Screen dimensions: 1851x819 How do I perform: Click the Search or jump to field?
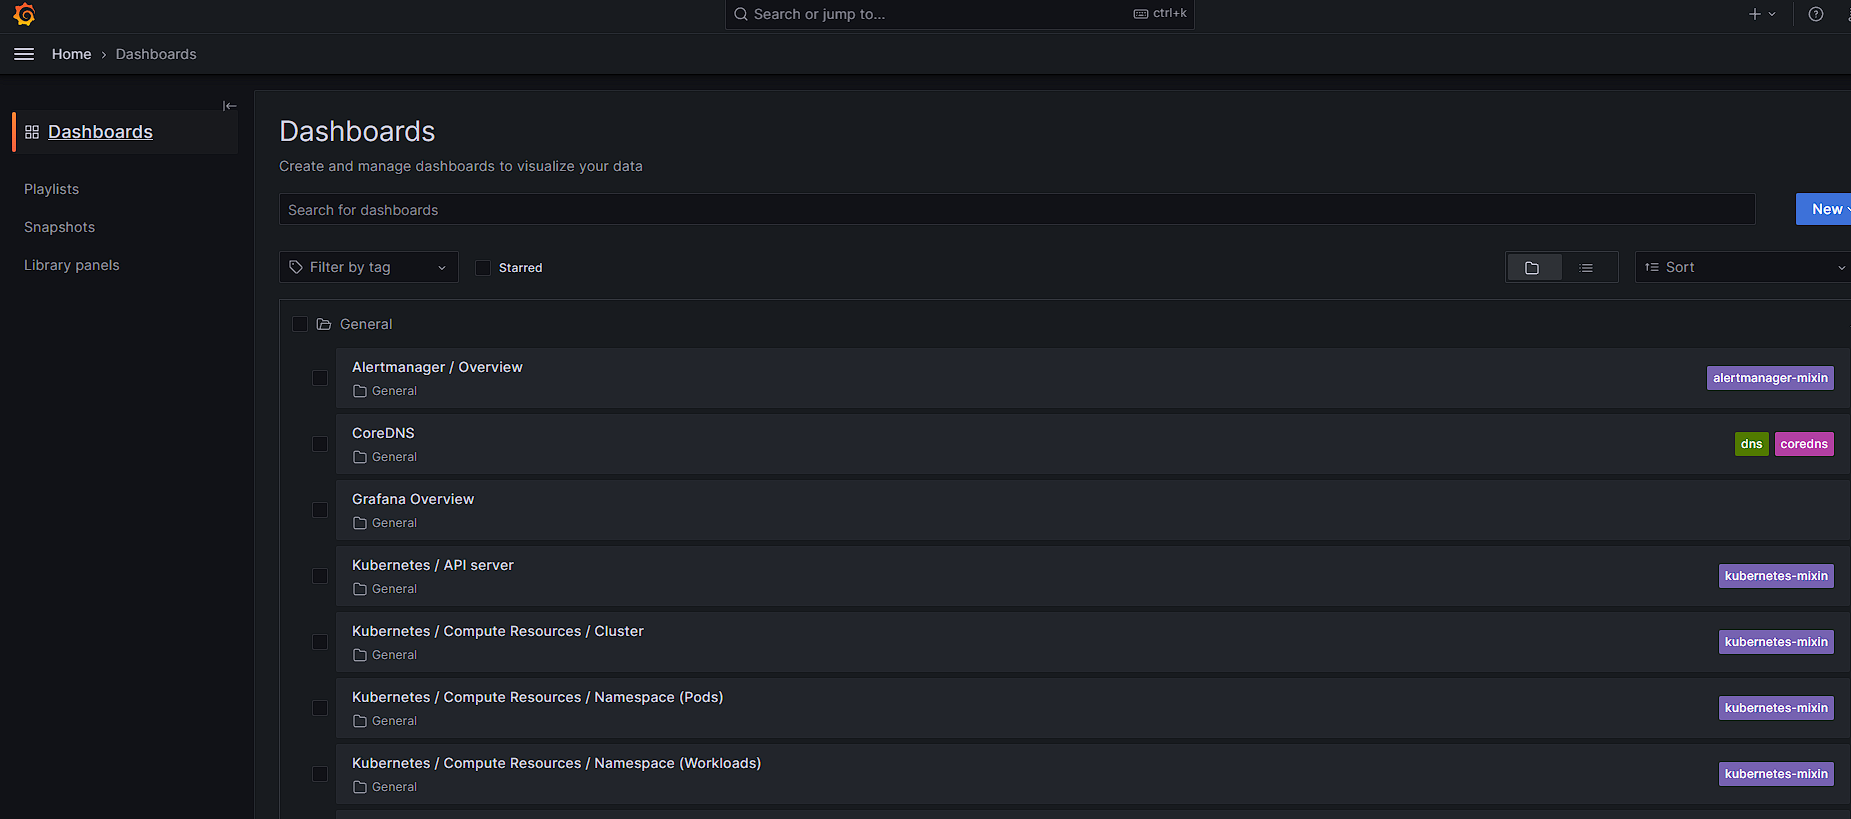coord(960,14)
